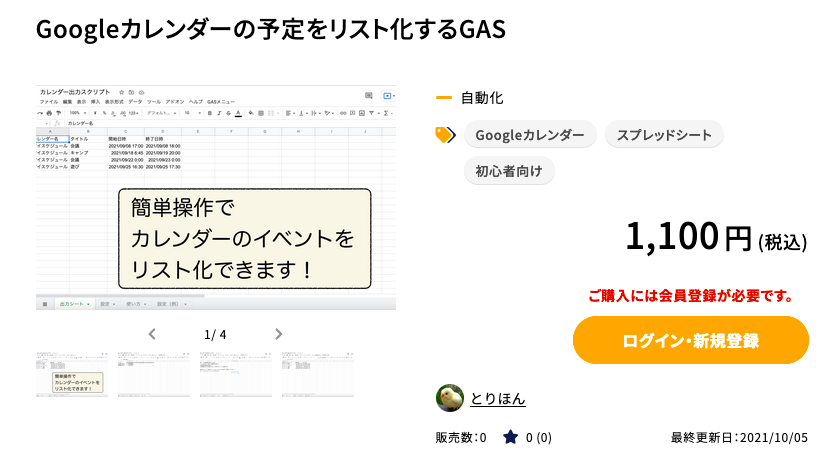Click the product title heading

270,30
